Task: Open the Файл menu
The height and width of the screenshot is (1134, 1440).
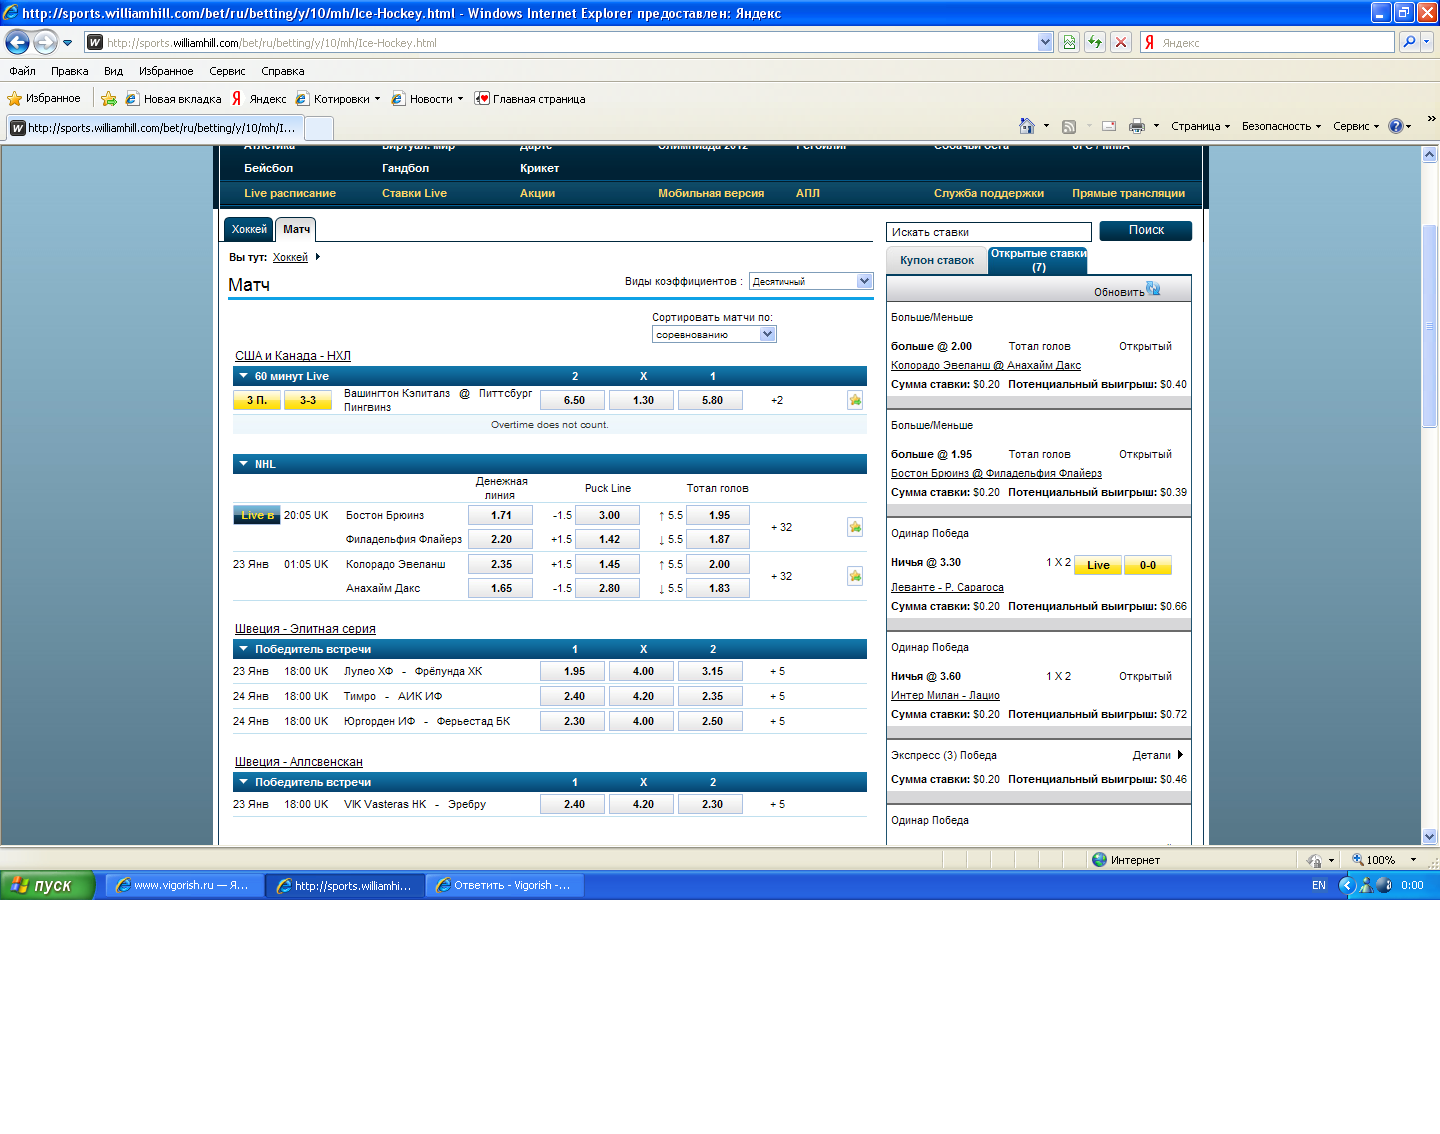Action: tap(22, 71)
